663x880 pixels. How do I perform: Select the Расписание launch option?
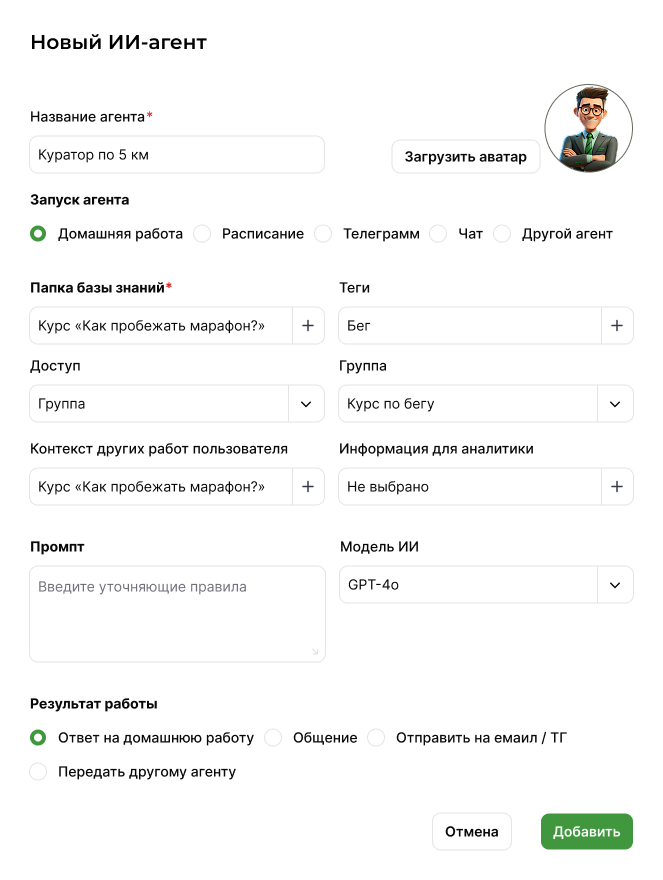[203, 234]
